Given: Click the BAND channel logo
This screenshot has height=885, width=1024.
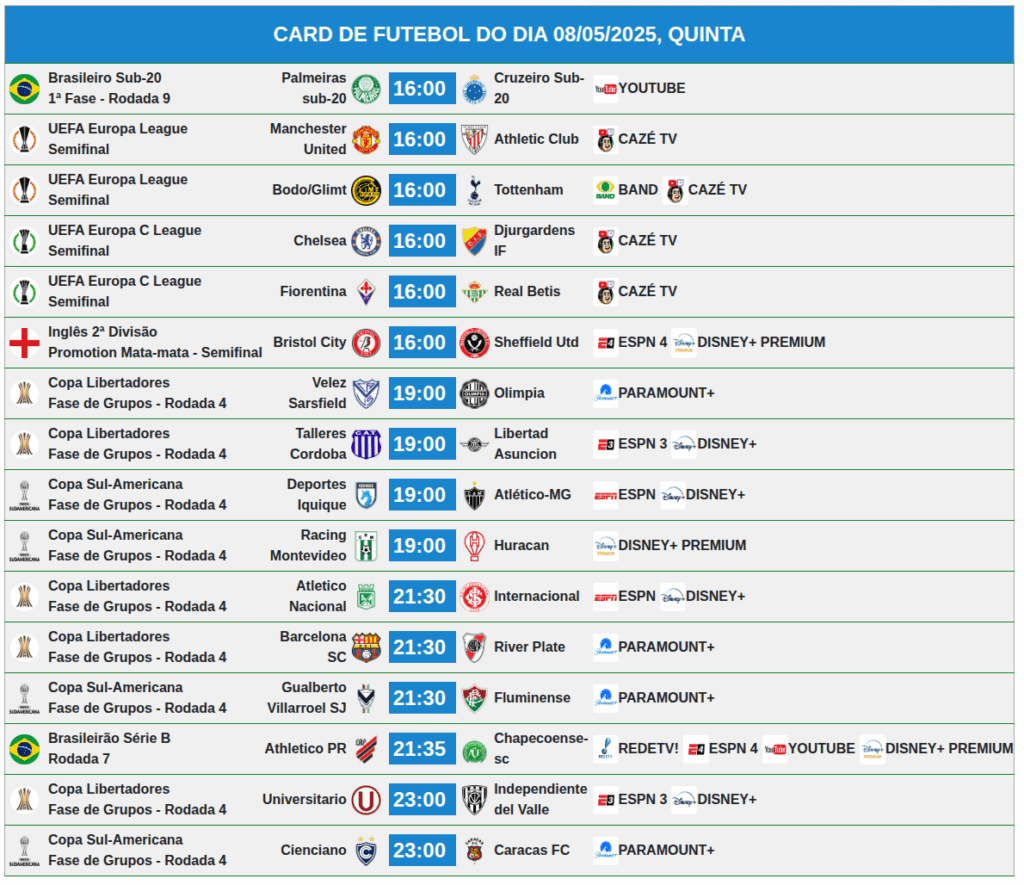Looking at the screenshot, I should coord(605,191).
